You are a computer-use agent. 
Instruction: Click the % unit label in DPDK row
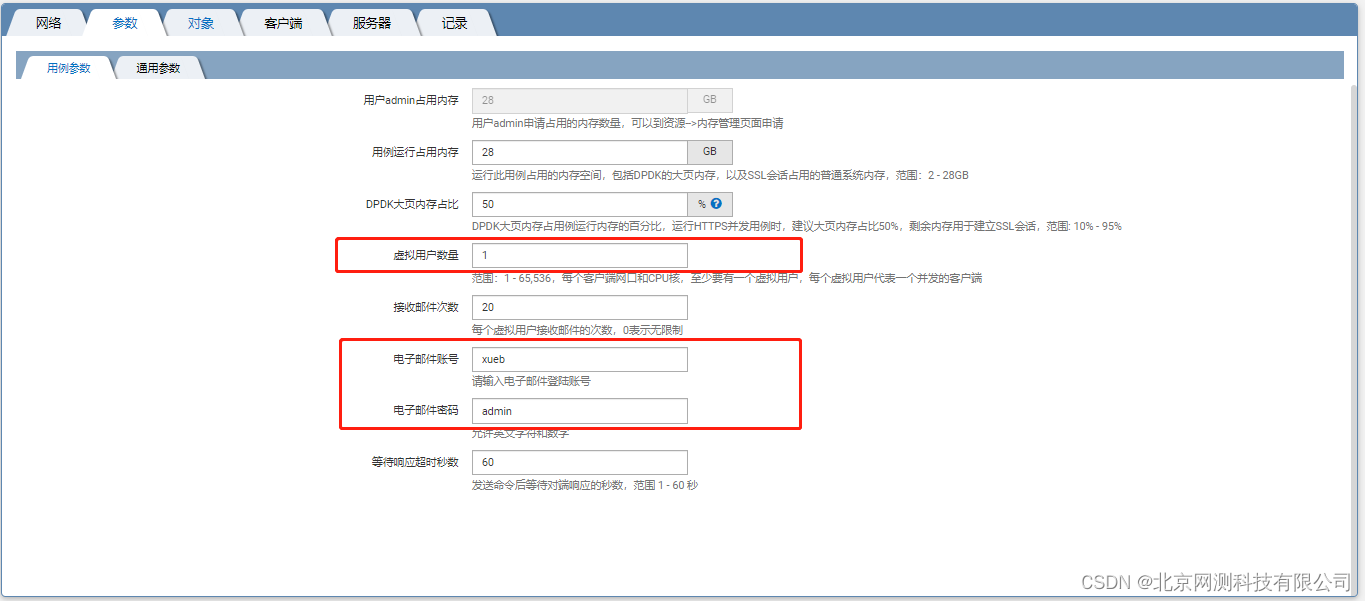pyautogui.click(x=702, y=204)
